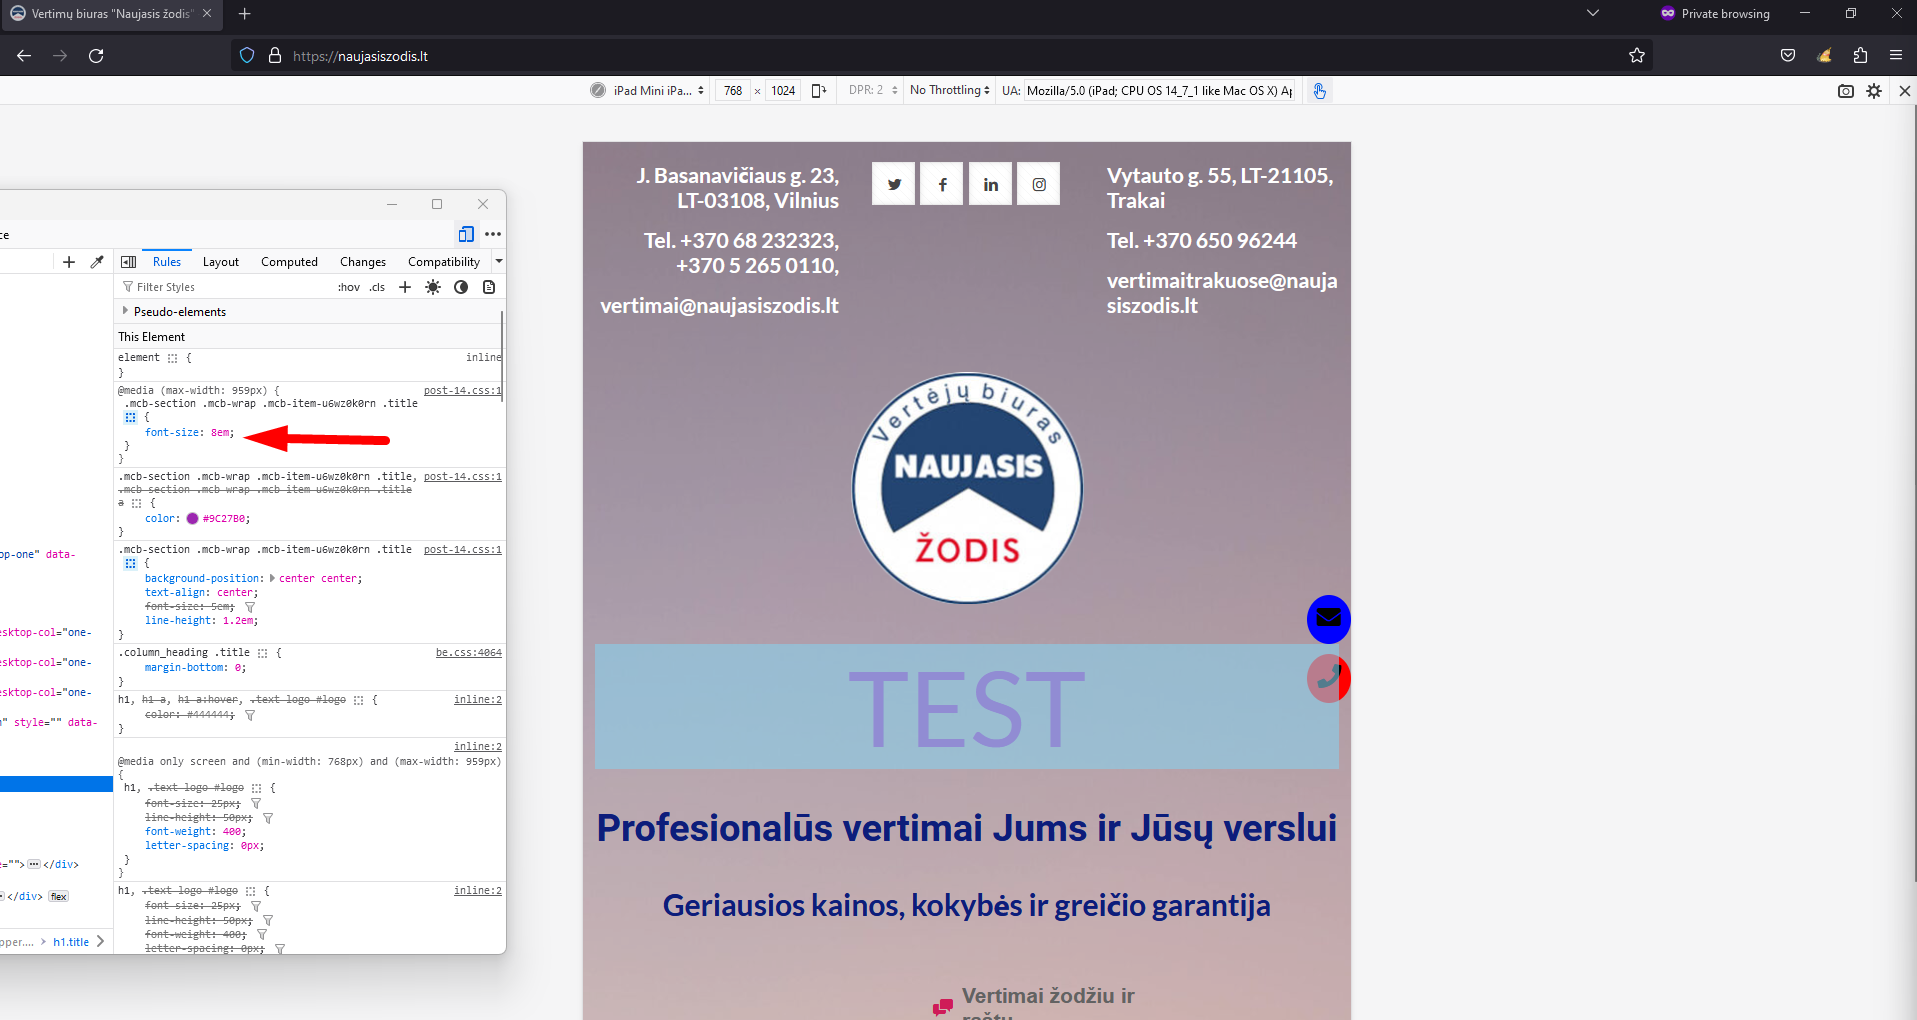Toggle print media simulation
This screenshot has width=1917, height=1020.
coord(489,287)
